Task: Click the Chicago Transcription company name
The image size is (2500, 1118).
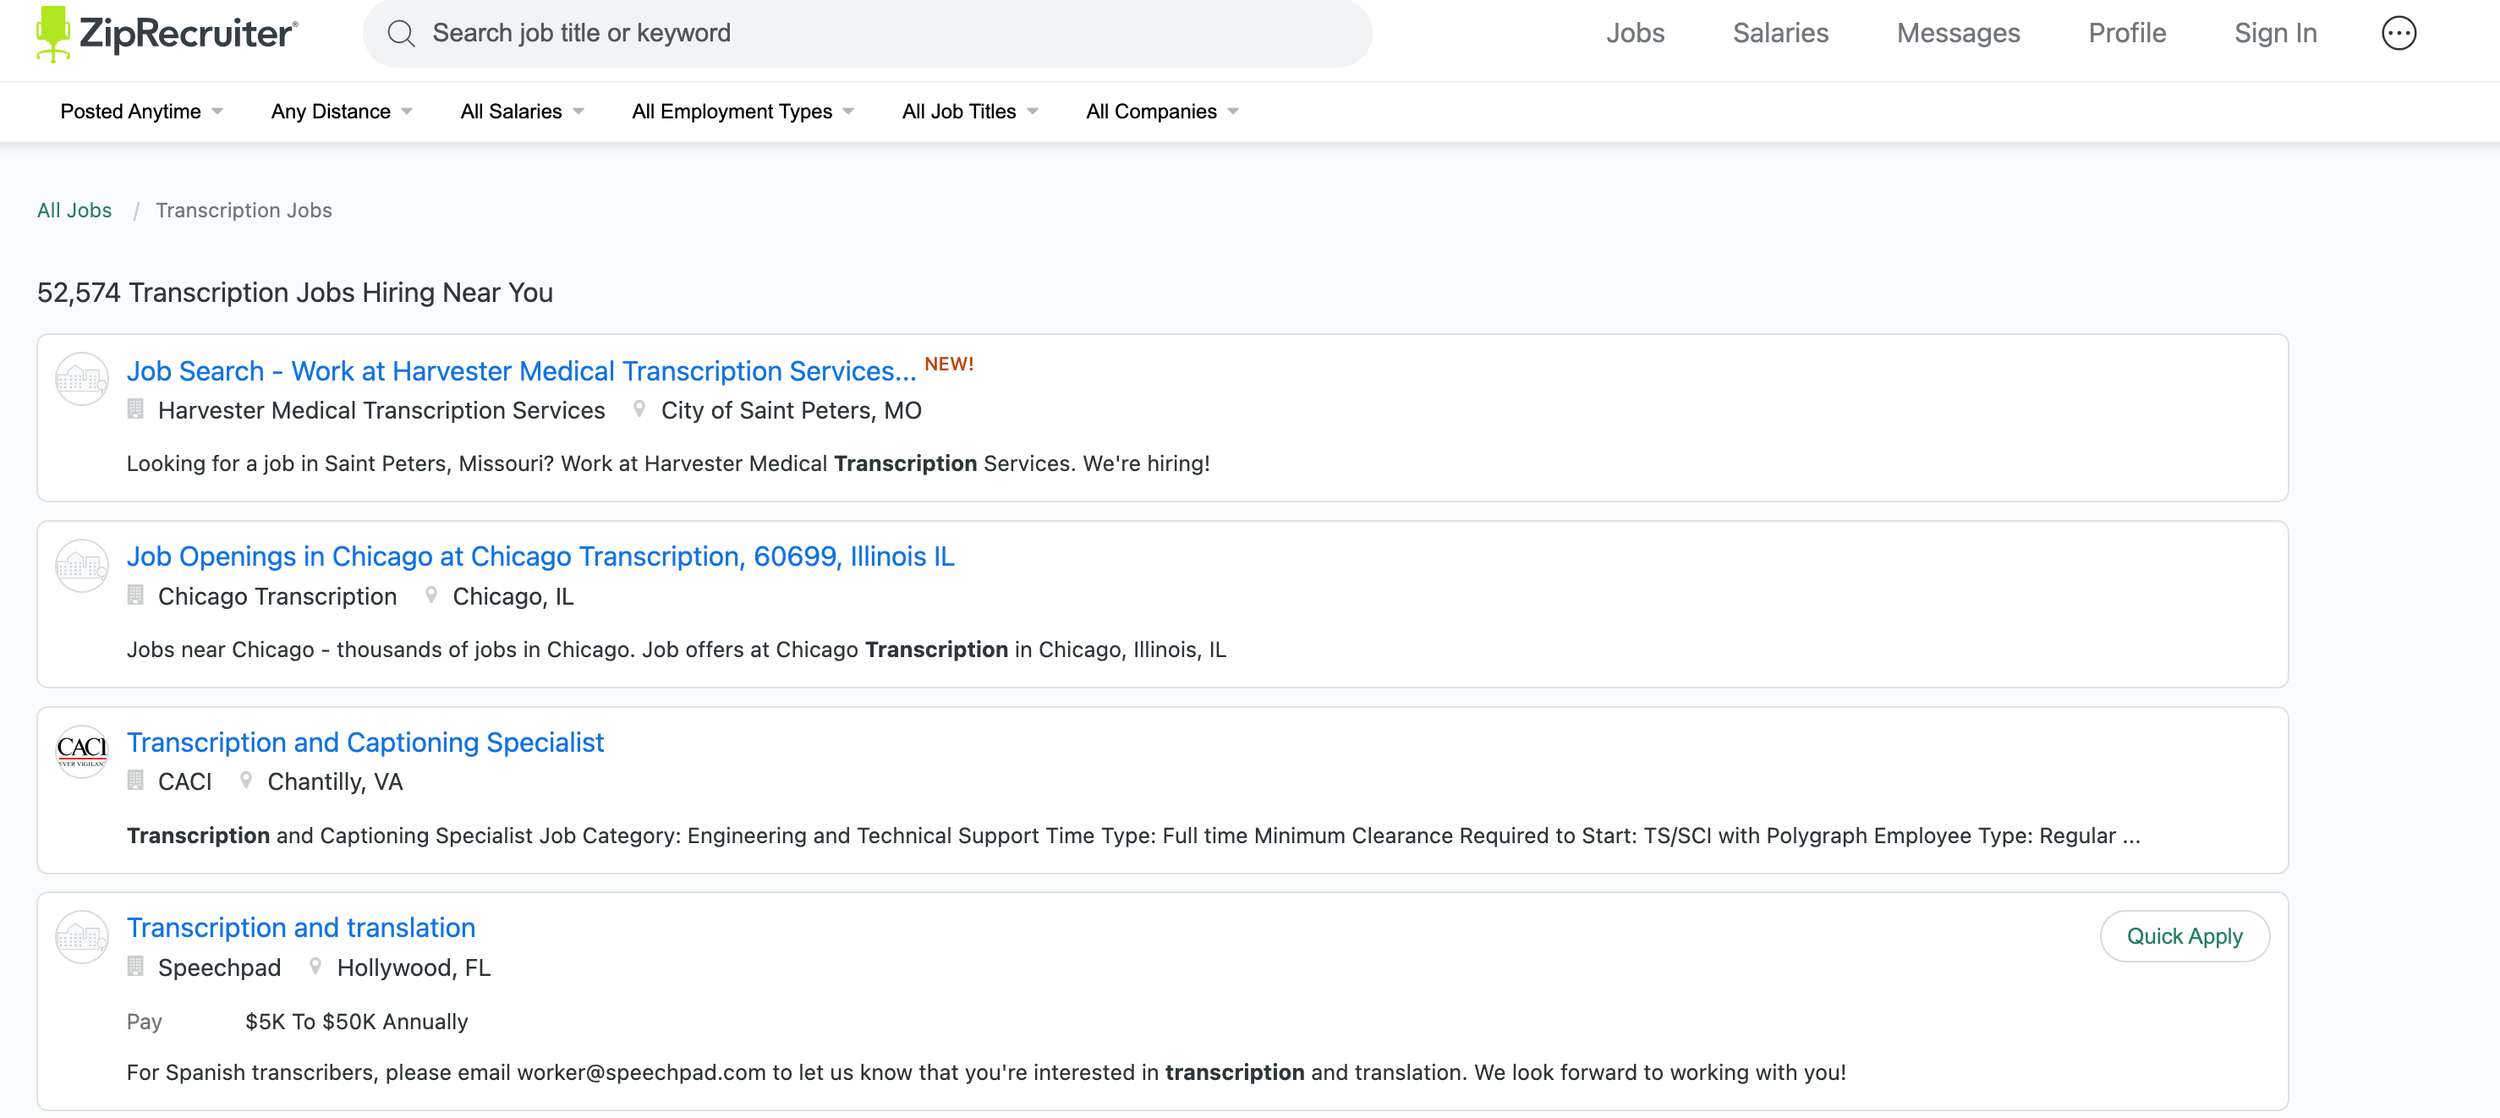Action: coord(277,596)
